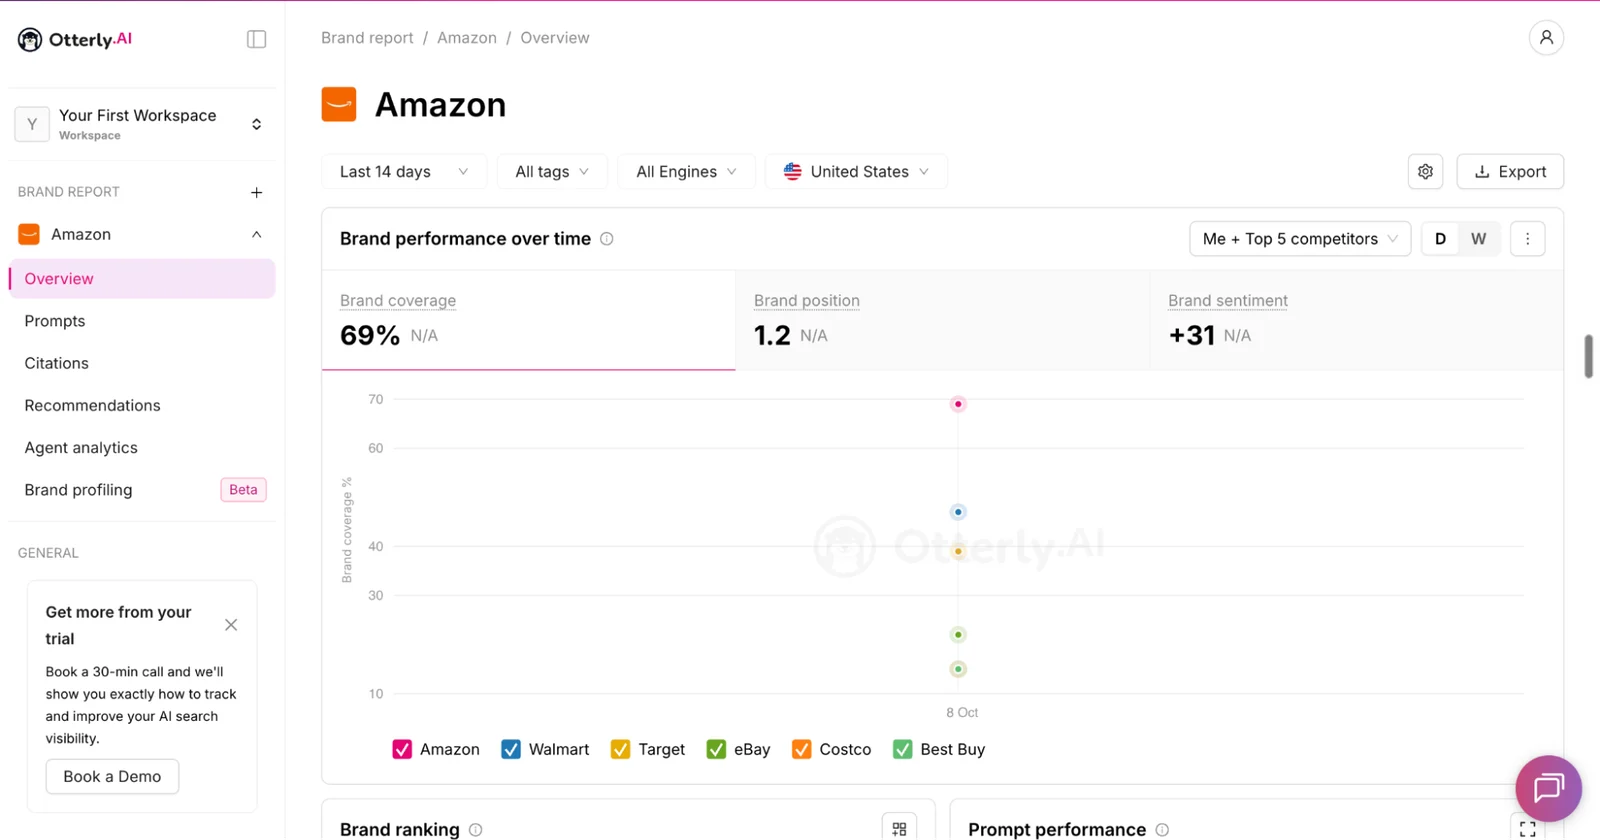Change the United States country selector
The height and width of the screenshot is (840, 1600).
pos(856,172)
